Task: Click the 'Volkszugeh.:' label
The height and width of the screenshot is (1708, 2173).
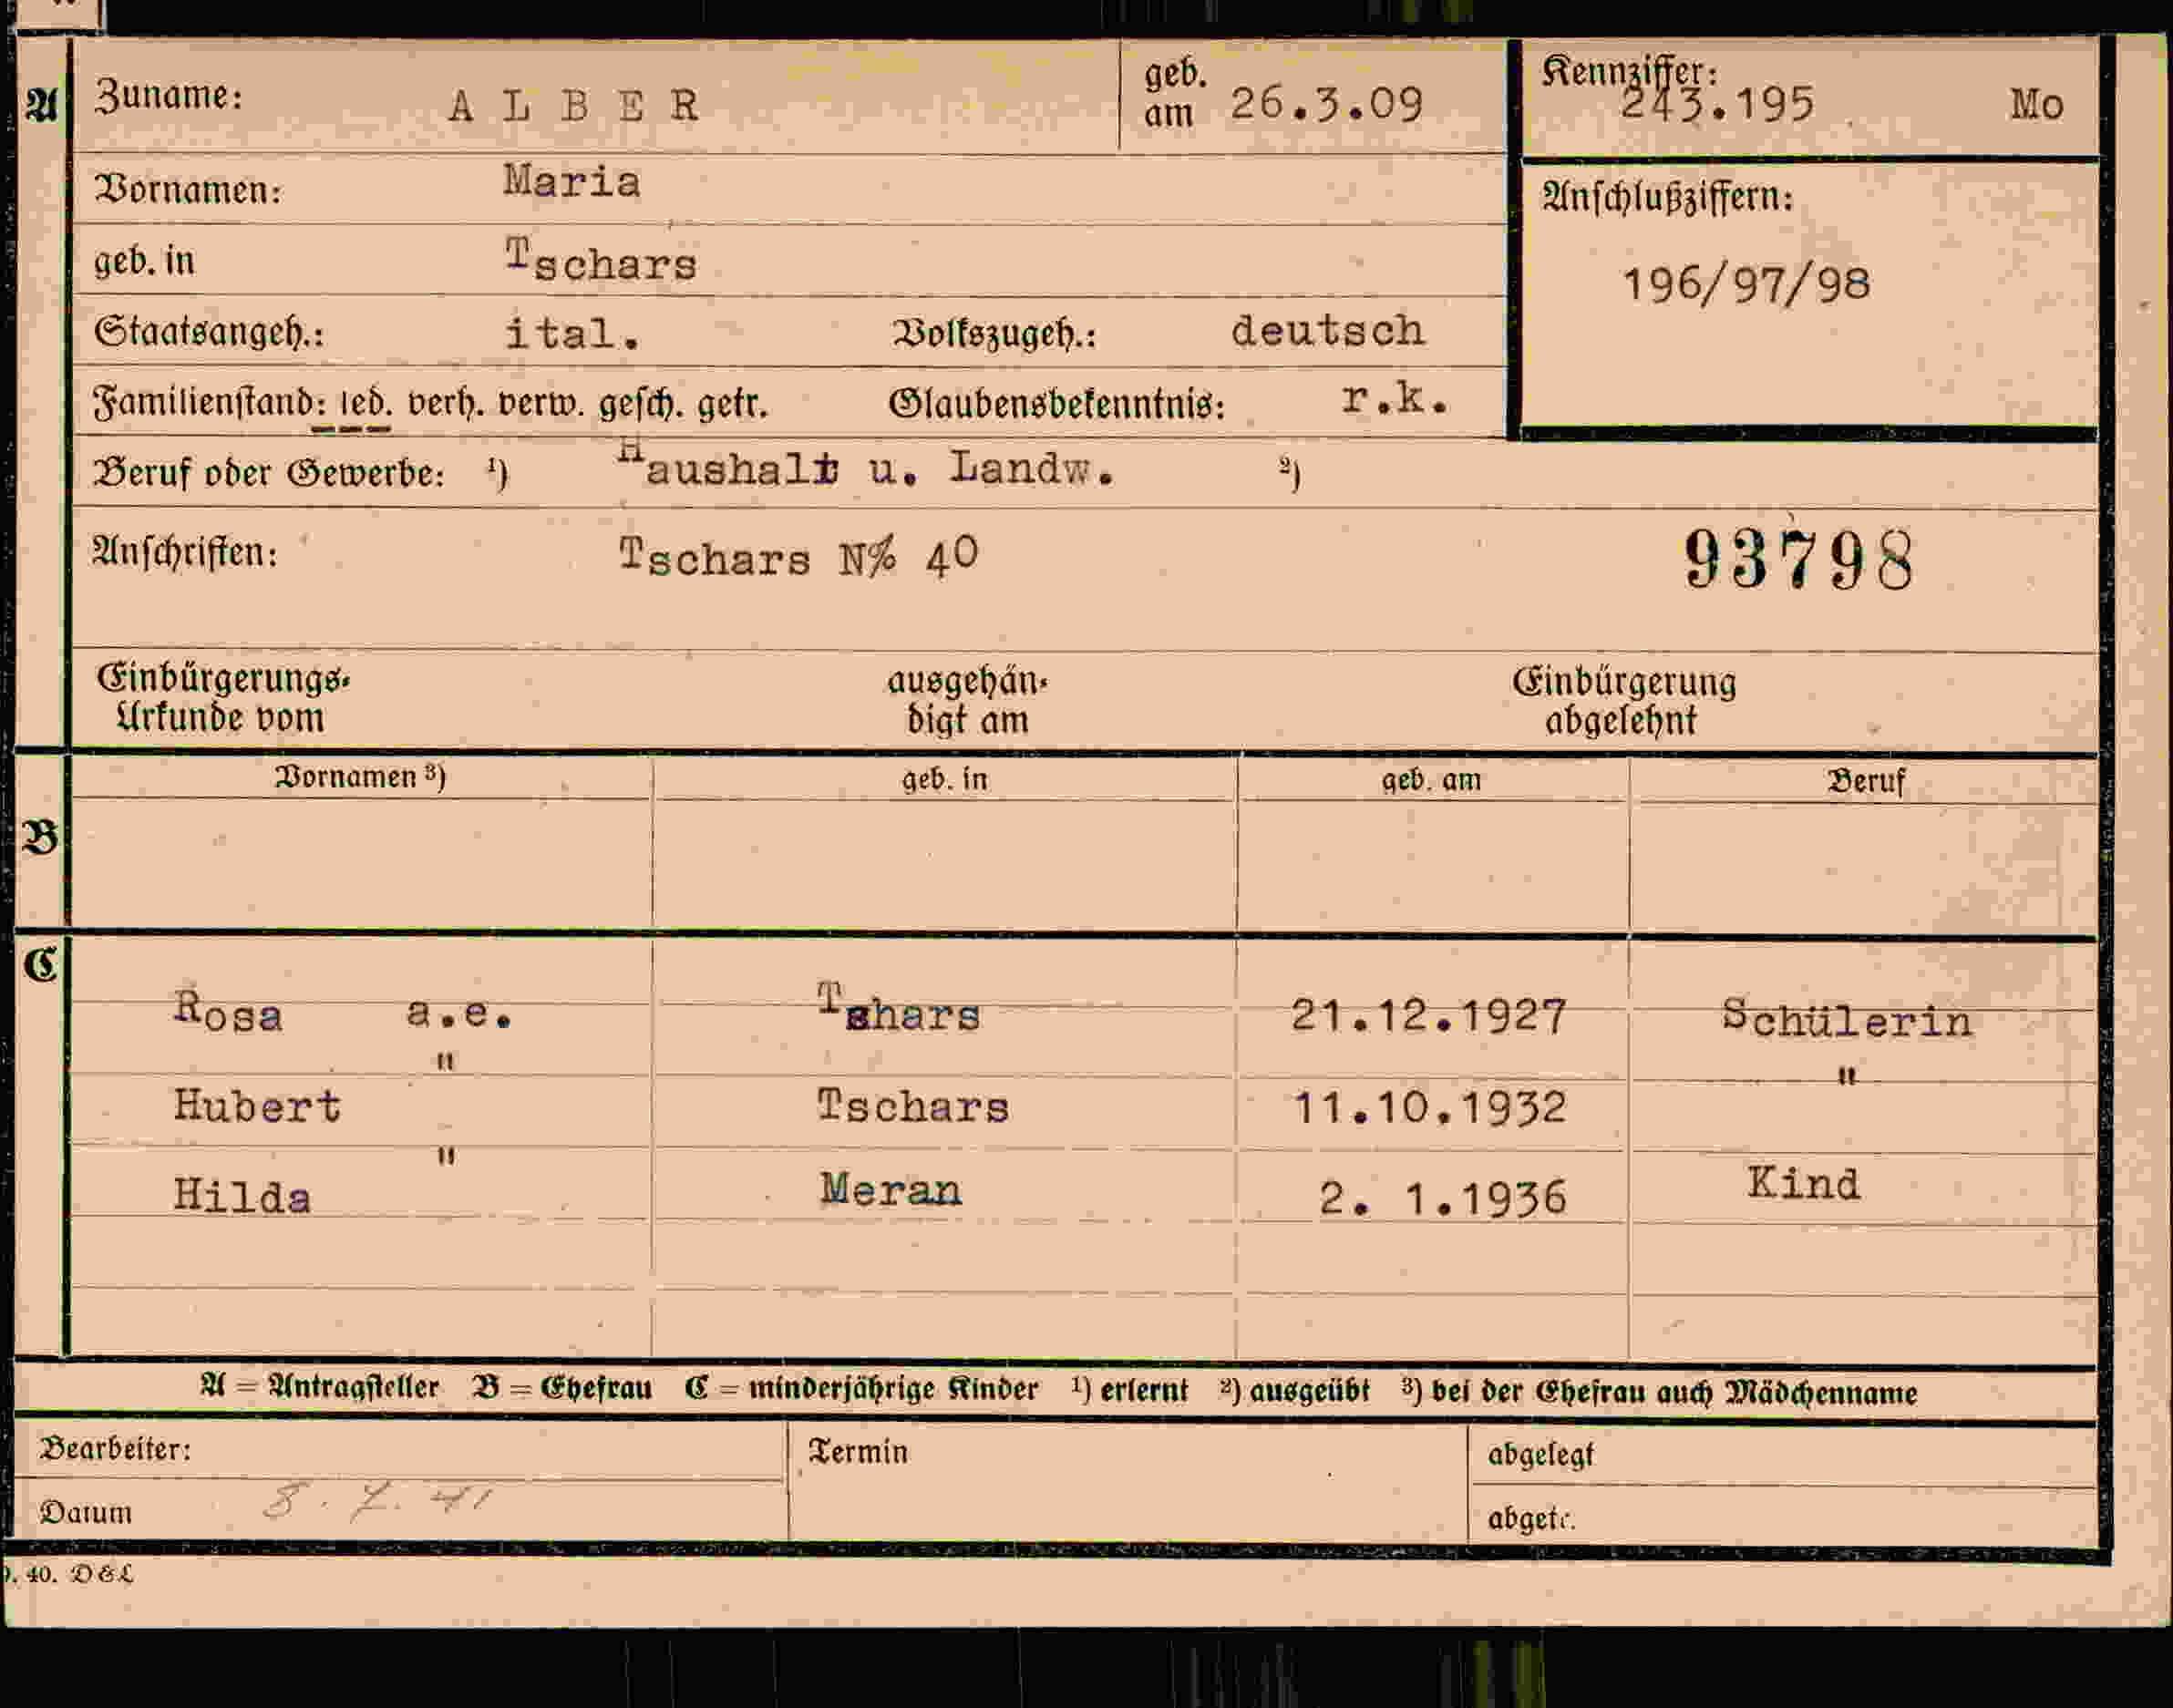Action: (x=994, y=334)
